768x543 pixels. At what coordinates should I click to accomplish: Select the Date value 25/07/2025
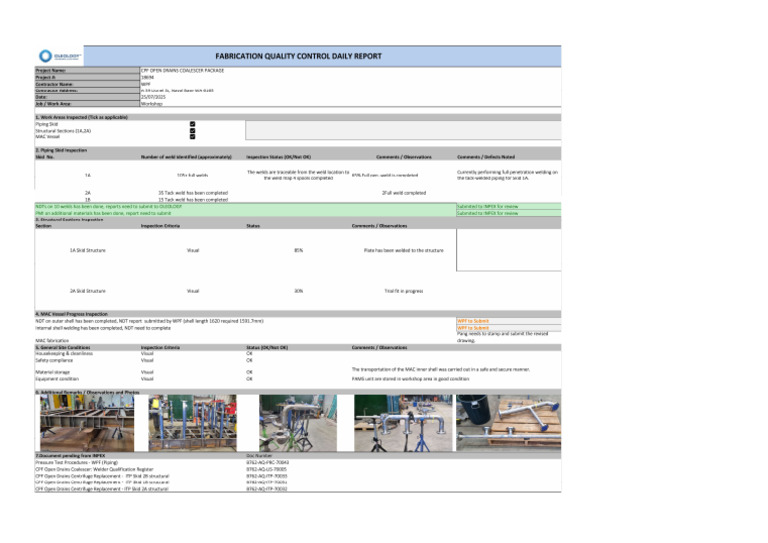click(x=154, y=97)
